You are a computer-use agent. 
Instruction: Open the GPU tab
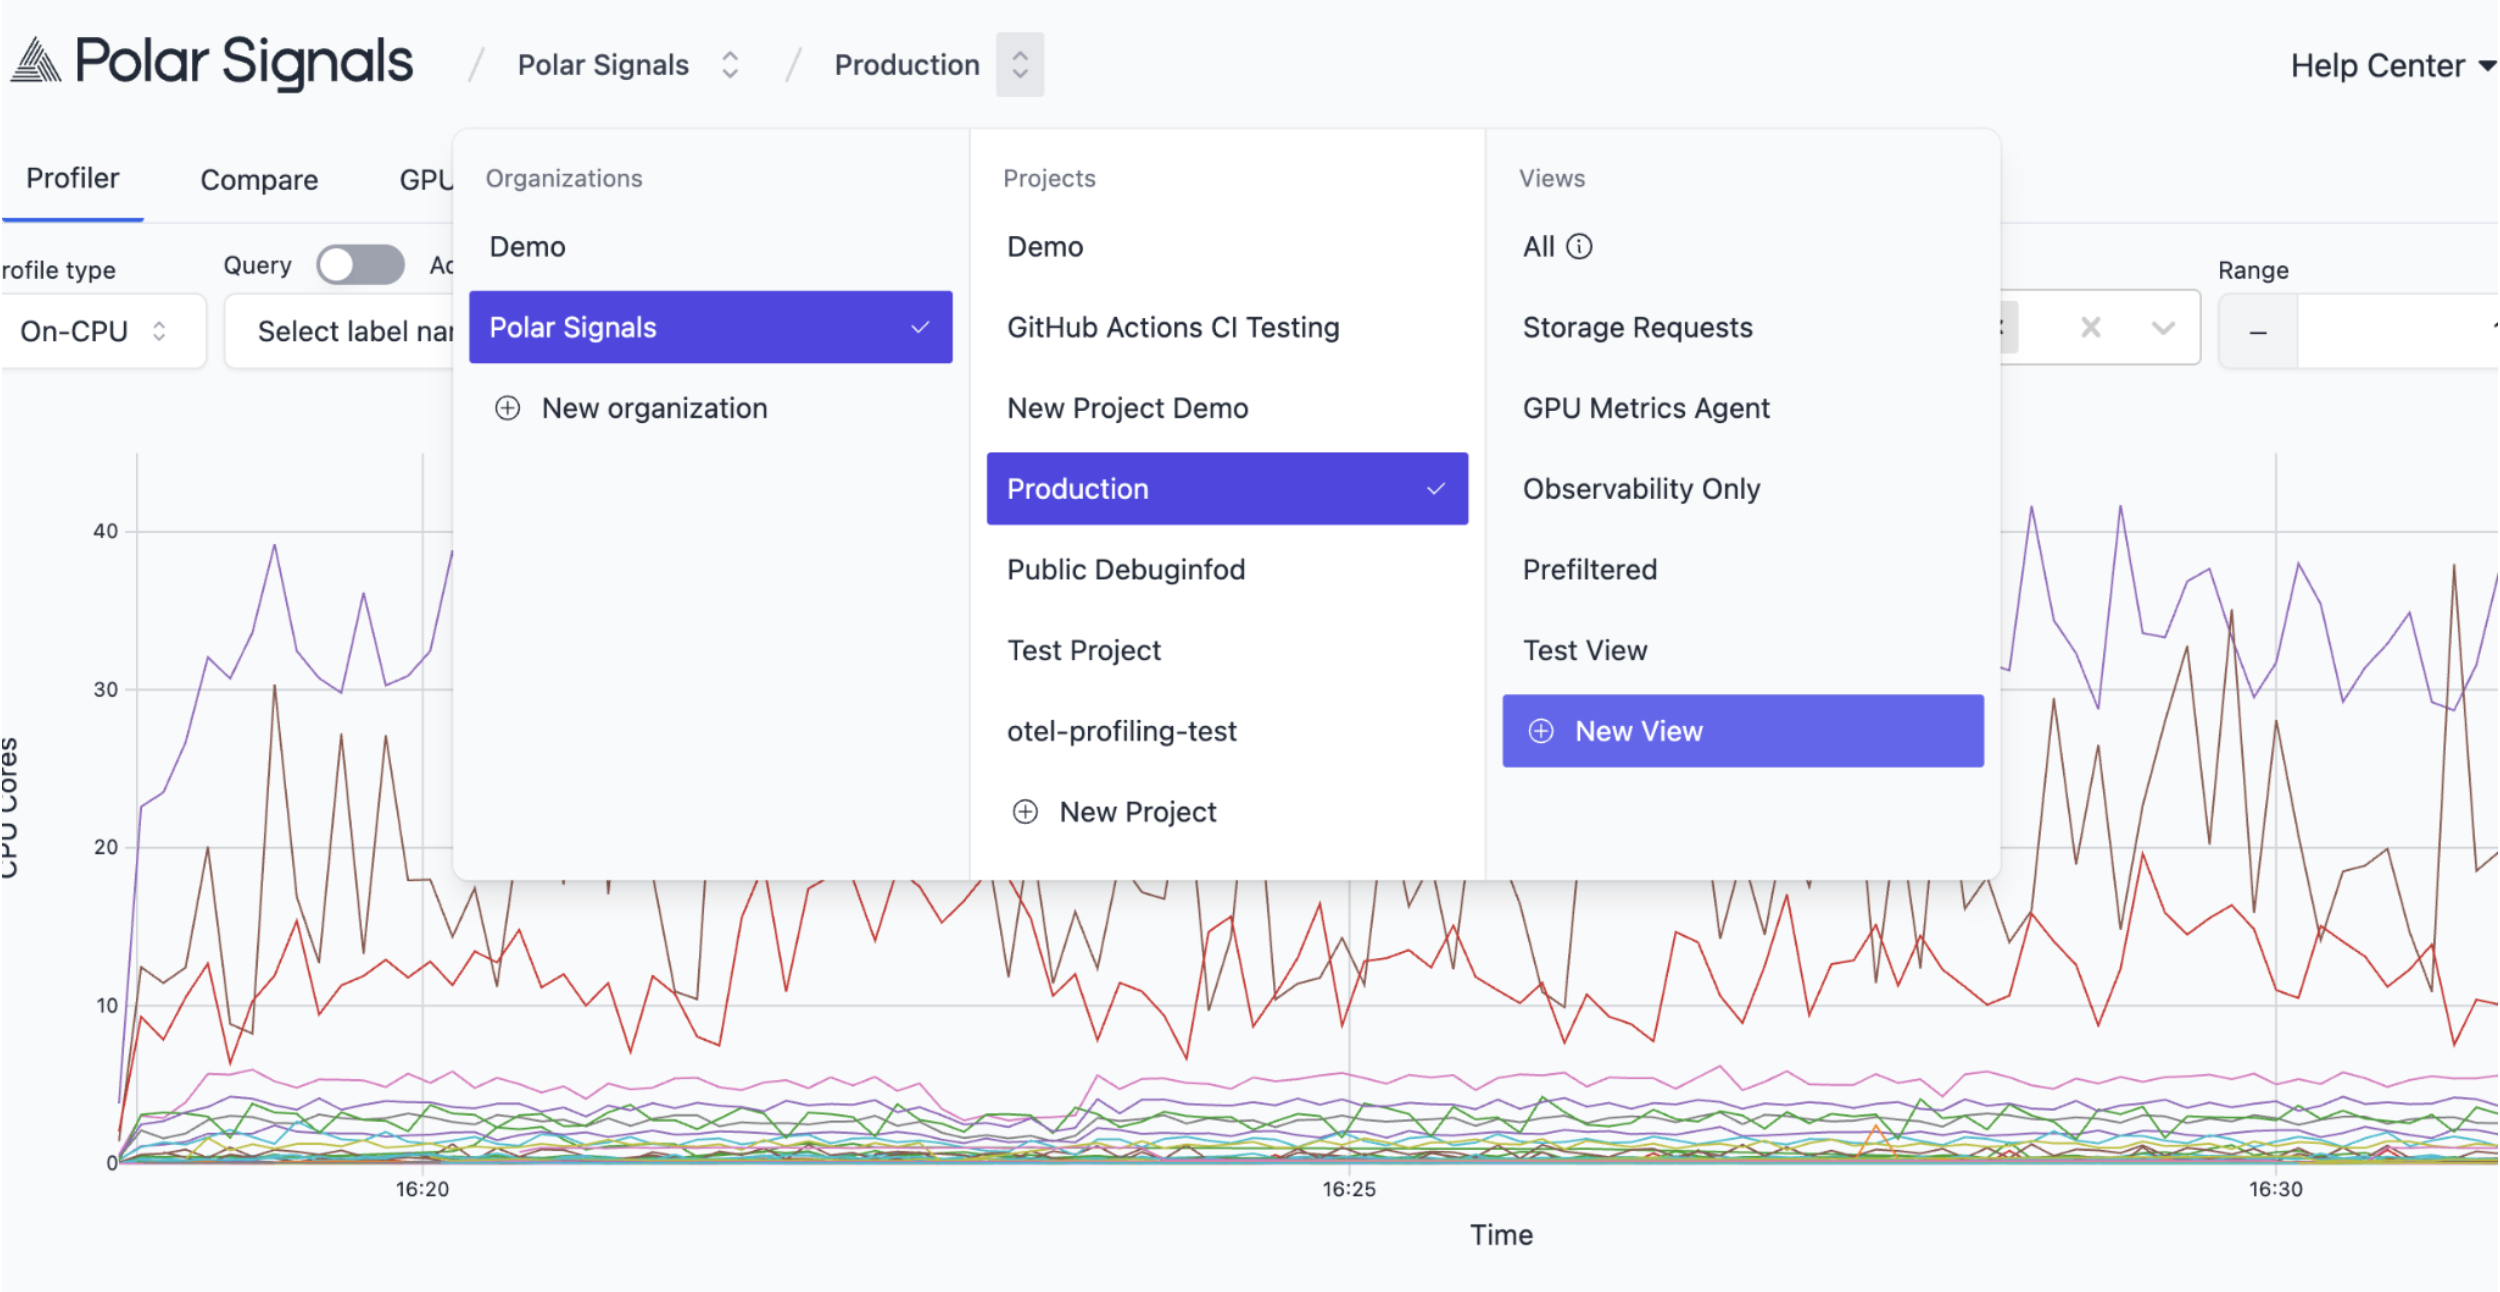tap(426, 180)
